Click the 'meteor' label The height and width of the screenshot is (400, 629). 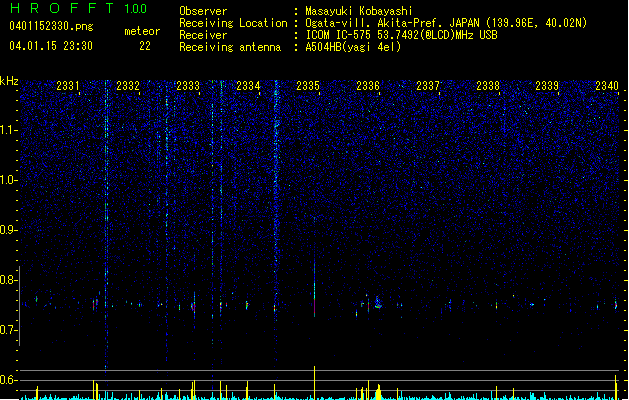142,31
